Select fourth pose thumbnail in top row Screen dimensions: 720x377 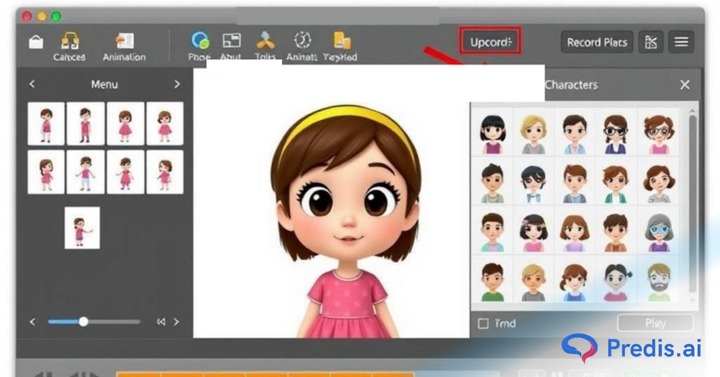[x=165, y=124]
